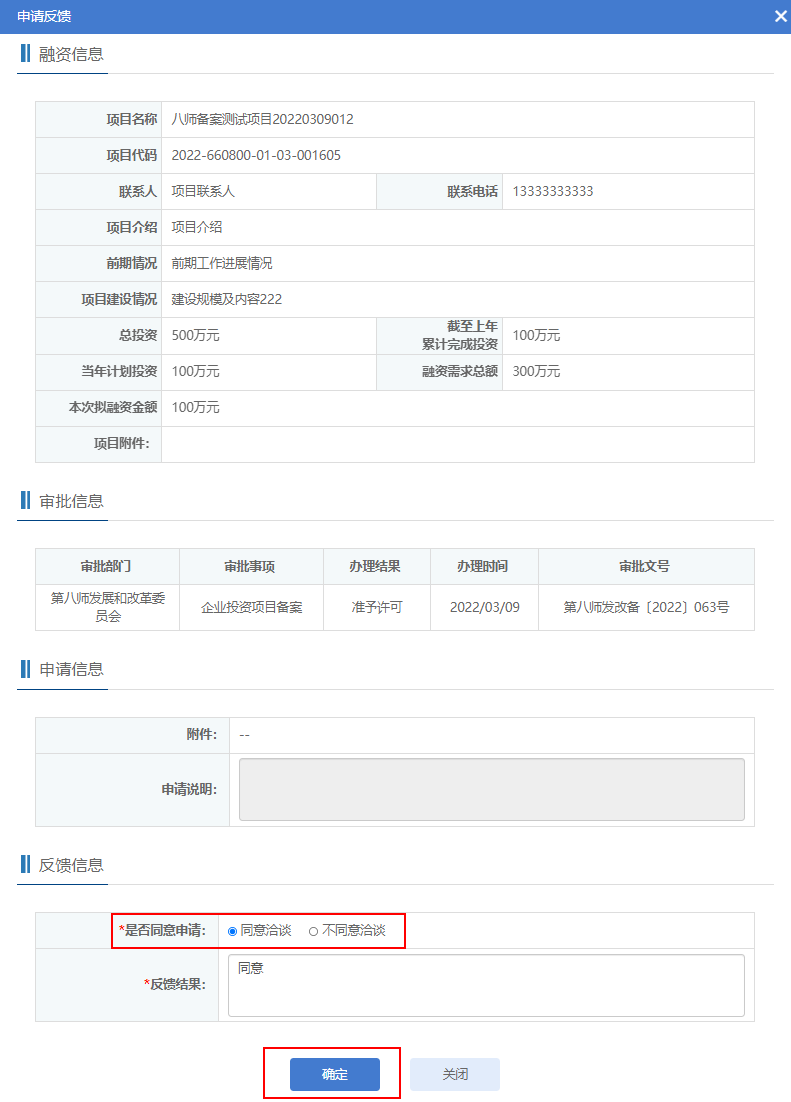Click the 申请信息 section heading
This screenshot has width=791, height=1102.
(x=71, y=670)
